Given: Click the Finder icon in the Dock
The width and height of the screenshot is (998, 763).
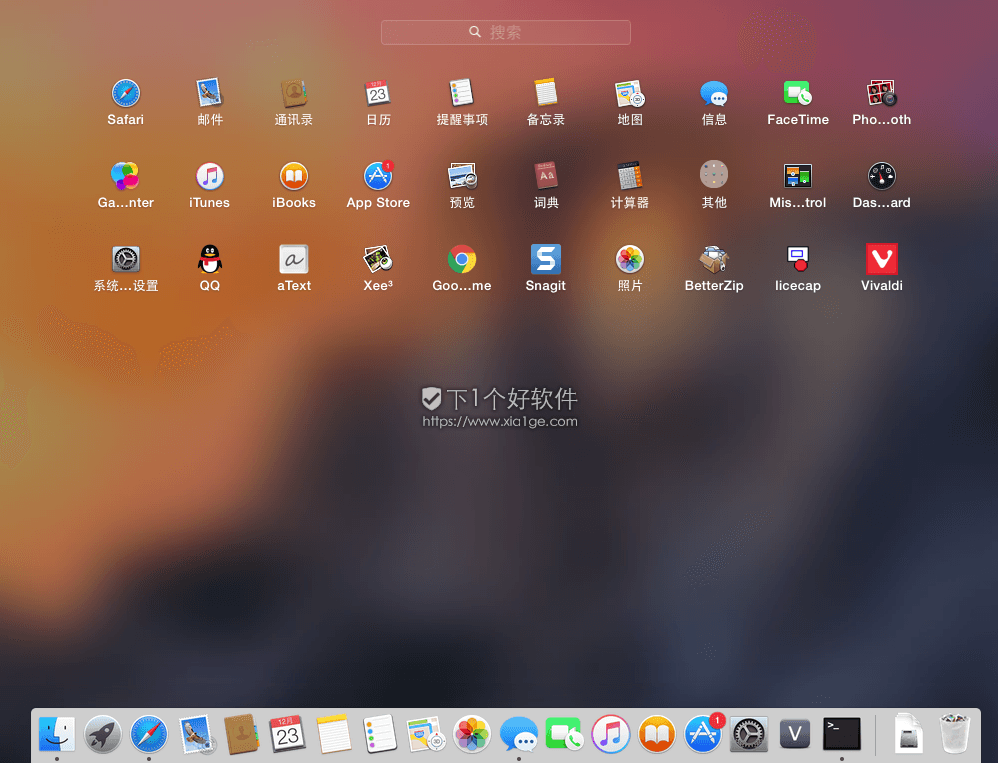Looking at the screenshot, I should 56,735.
